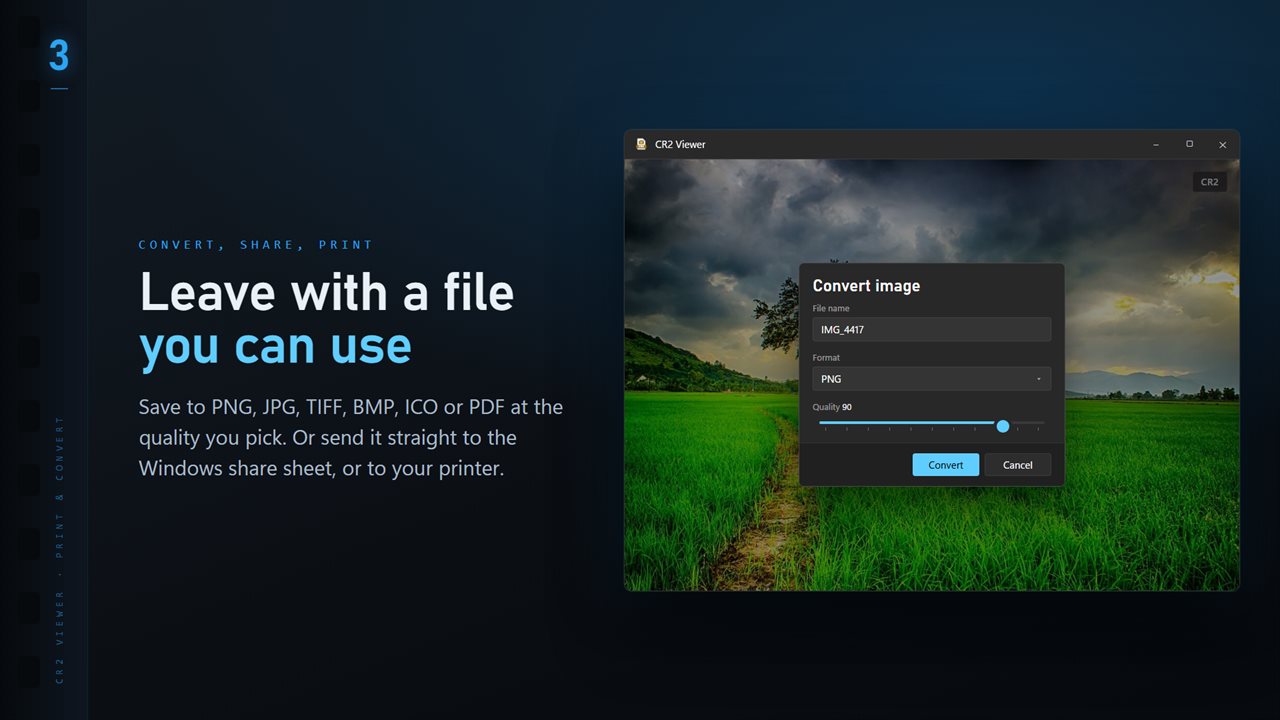This screenshot has height=720, width=1280.
Task: Click the Quality slider handle
Action: pyautogui.click(x=1003, y=426)
